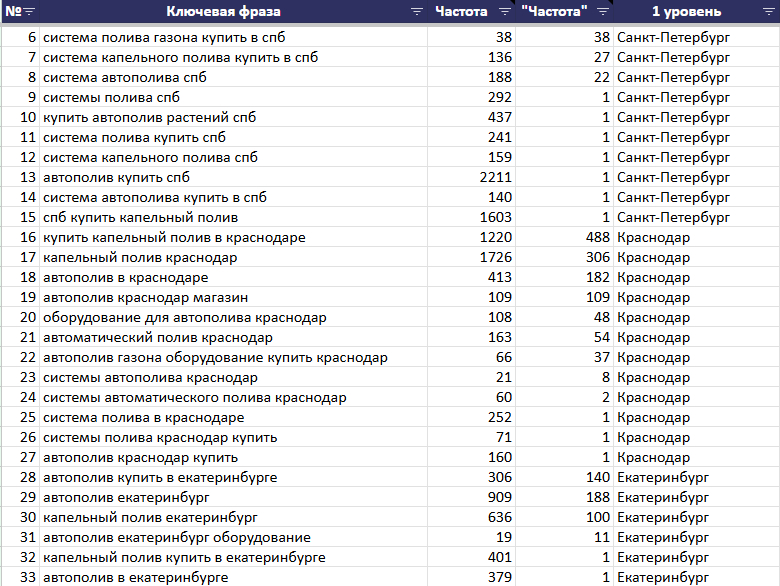Open filter icon for quoted "Частота" column
The height and width of the screenshot is (586, 780).
coord(603,11)
